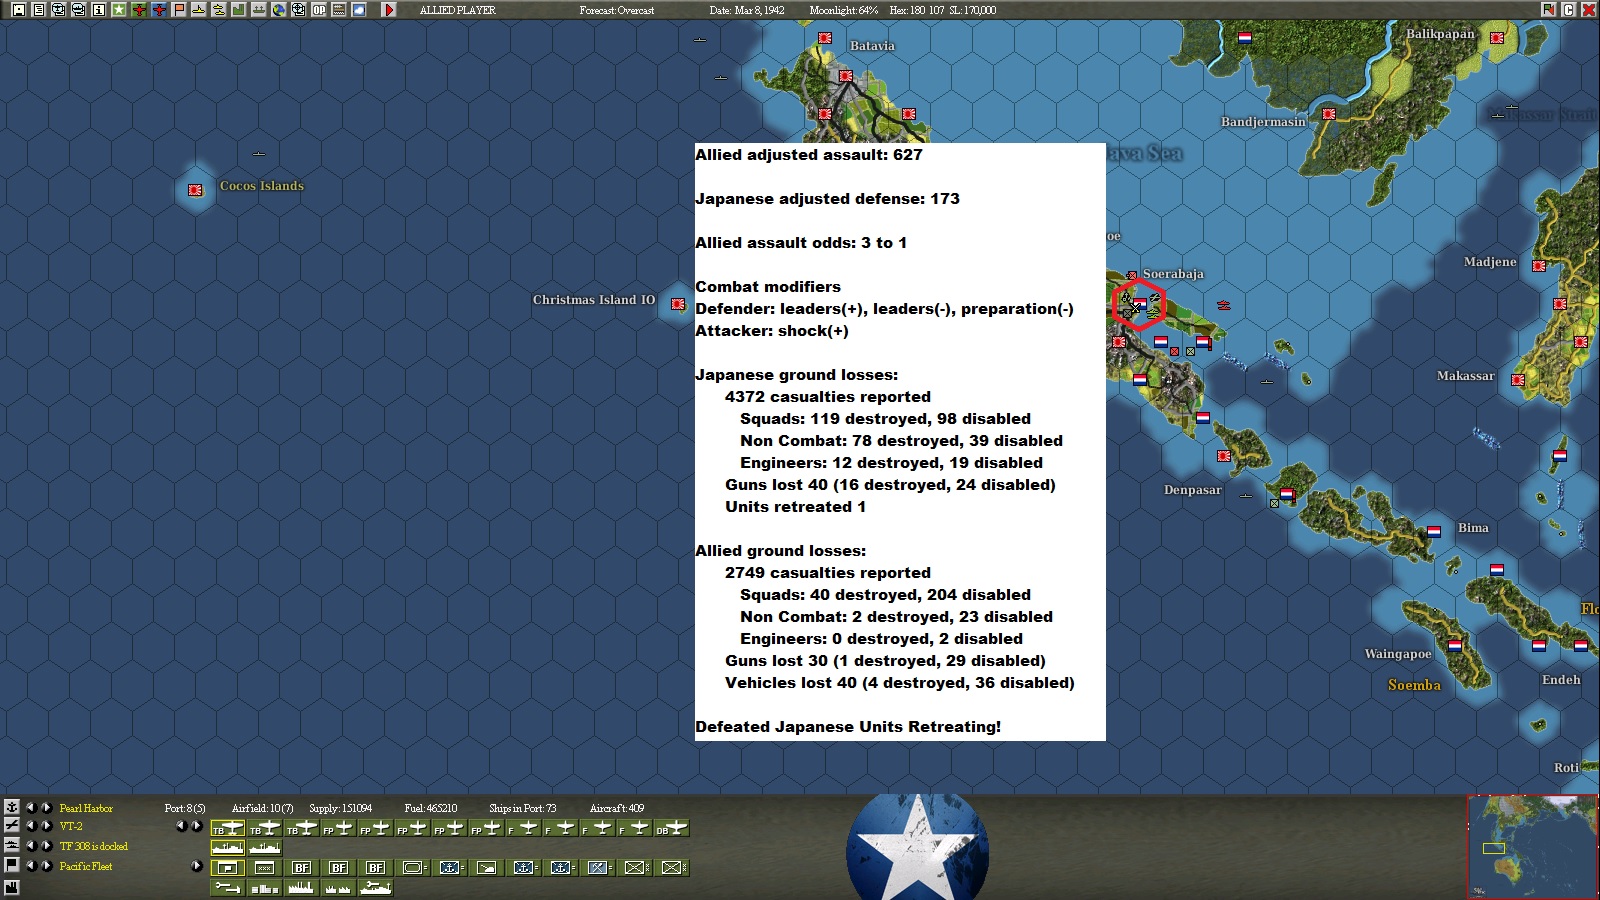
Task: Click 'Defeated Japanese Units Retreating!' in the combat report
Action: coord(848,727)
